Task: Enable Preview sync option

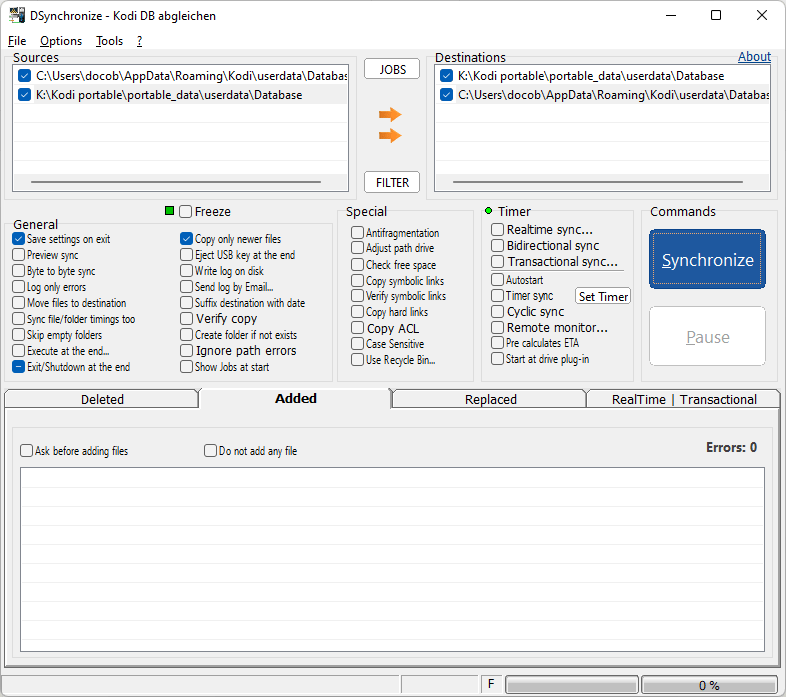Action: tap(19, 255)
